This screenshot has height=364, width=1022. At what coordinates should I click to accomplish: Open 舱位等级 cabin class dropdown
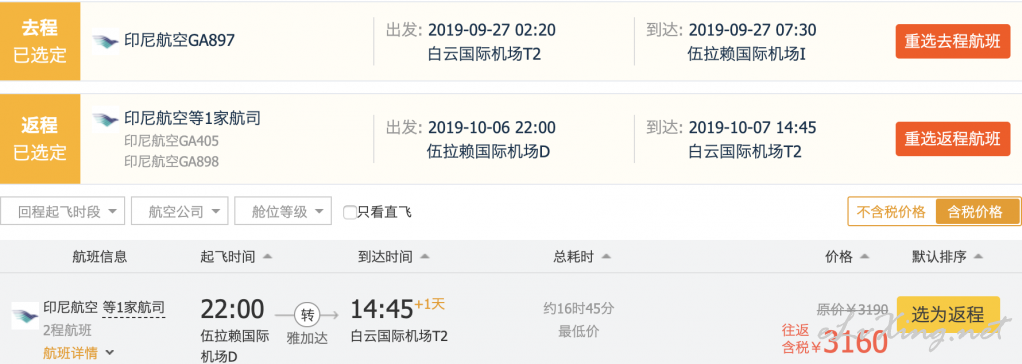point(283,211)
